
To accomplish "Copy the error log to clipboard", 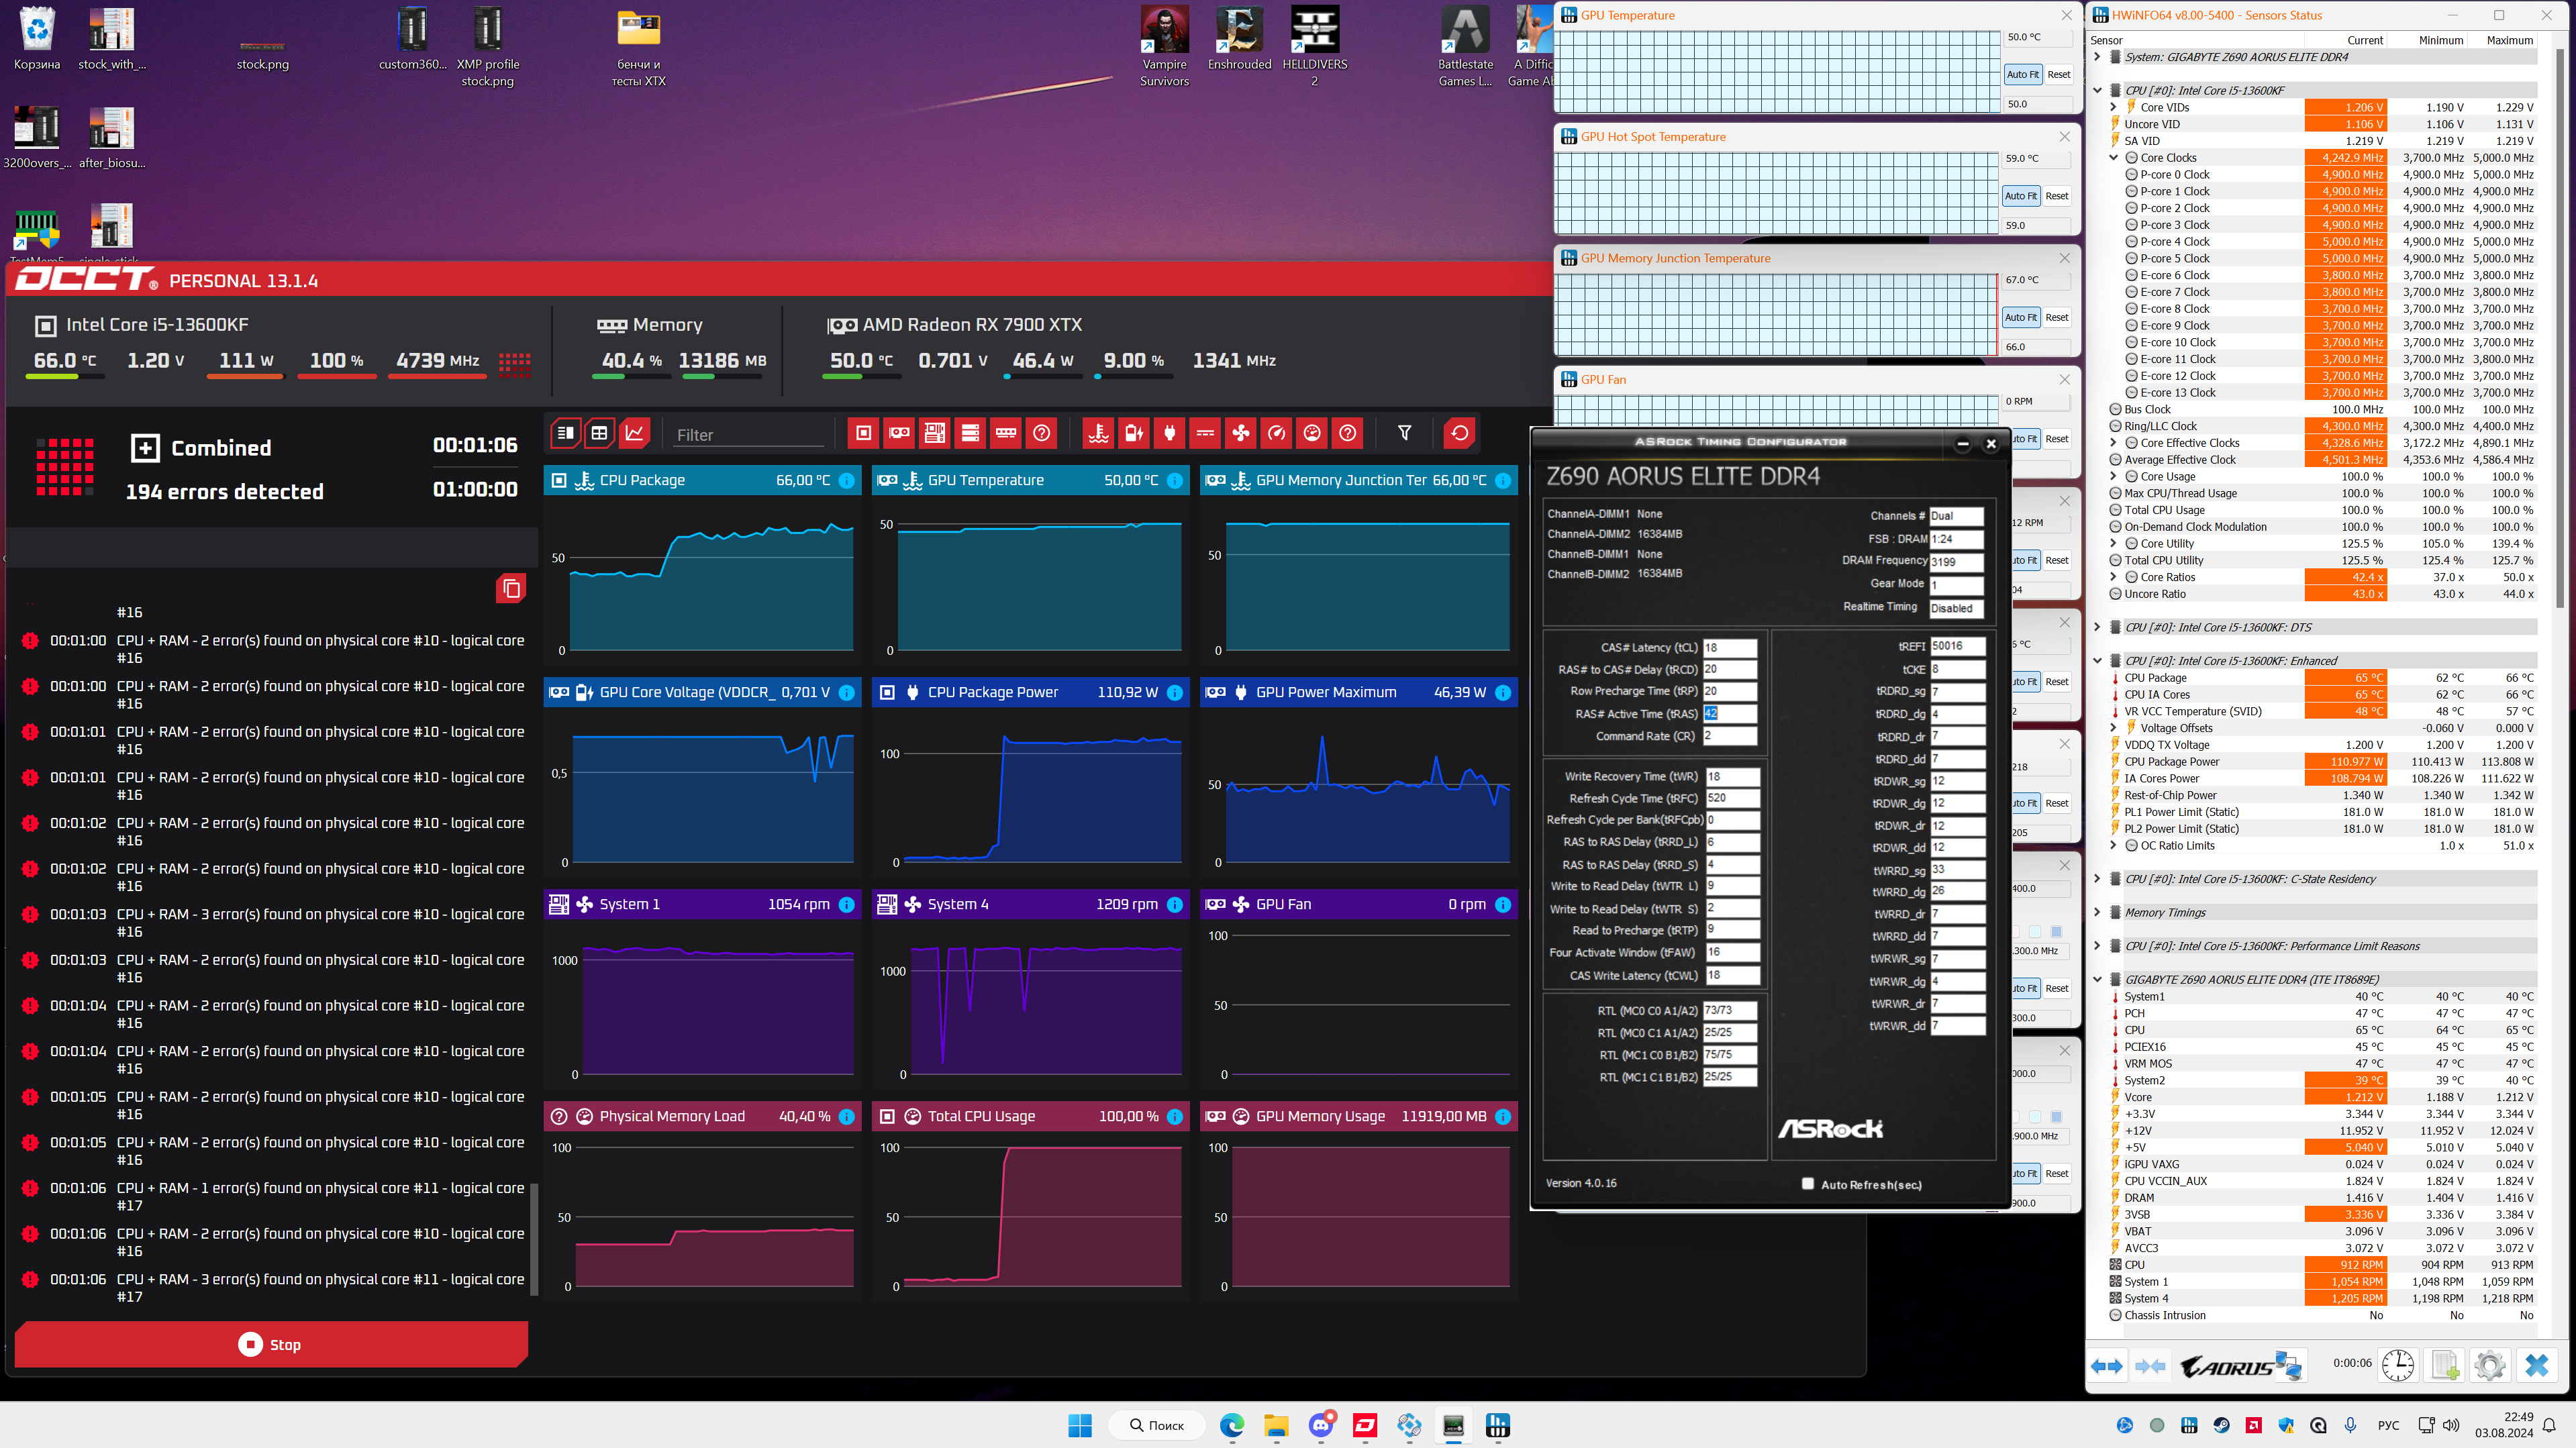I will pyautogui.click(x=511, y=589).
